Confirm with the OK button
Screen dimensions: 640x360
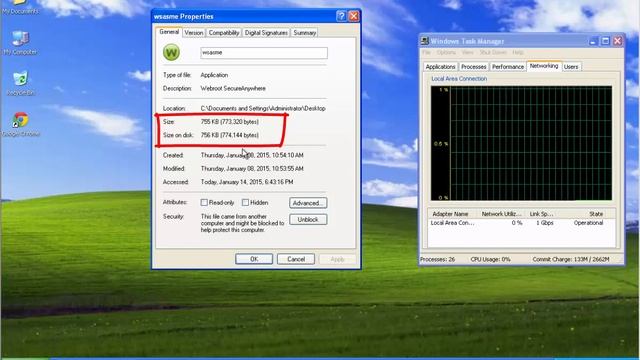click(254, 259)
